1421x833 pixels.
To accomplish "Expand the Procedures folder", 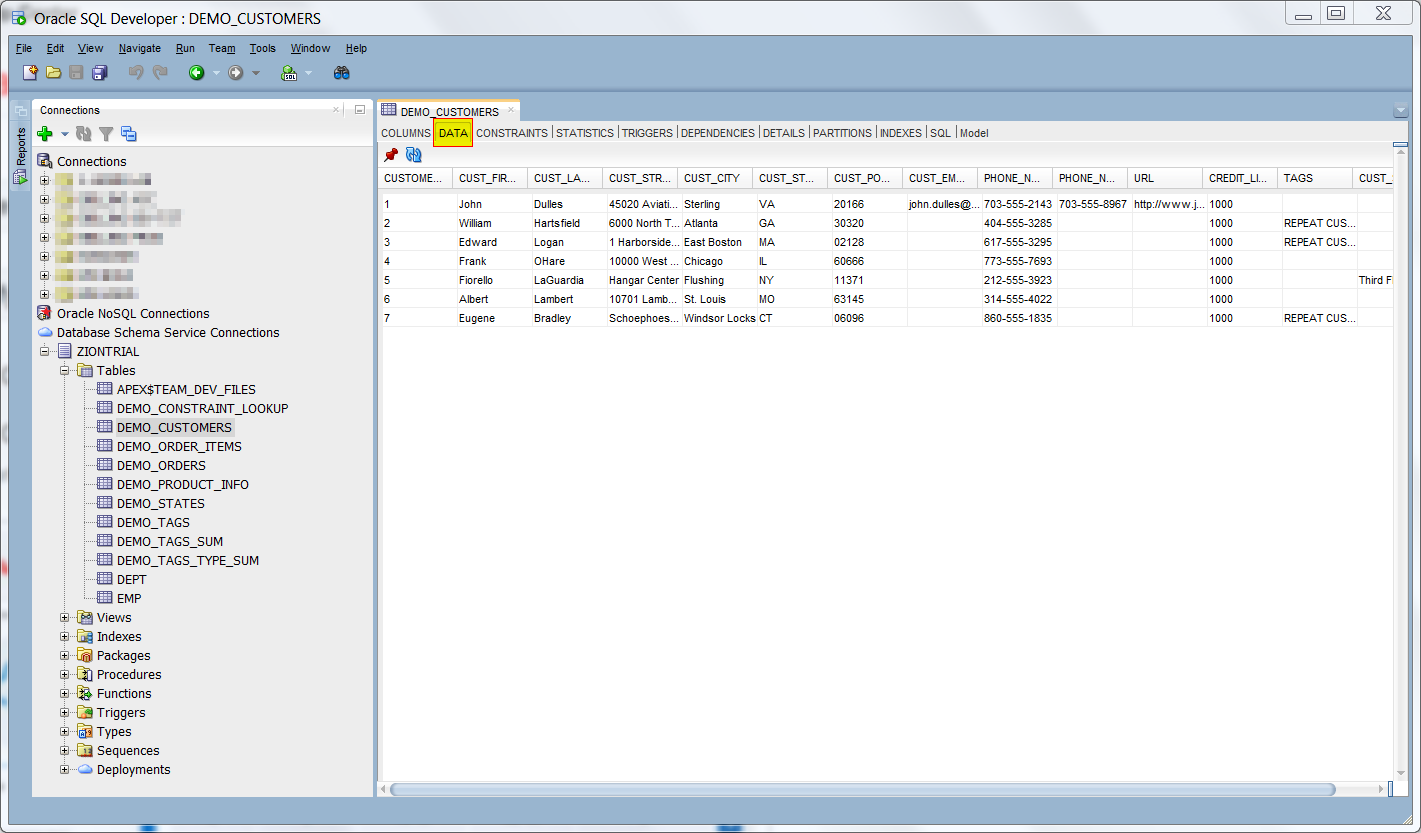I will (x=65, y=675).
